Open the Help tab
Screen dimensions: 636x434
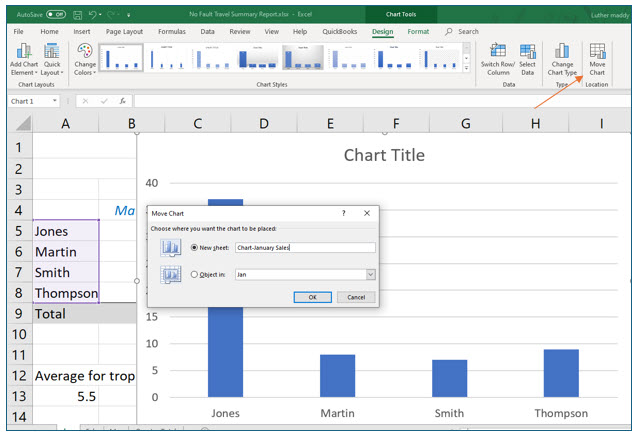300,31
